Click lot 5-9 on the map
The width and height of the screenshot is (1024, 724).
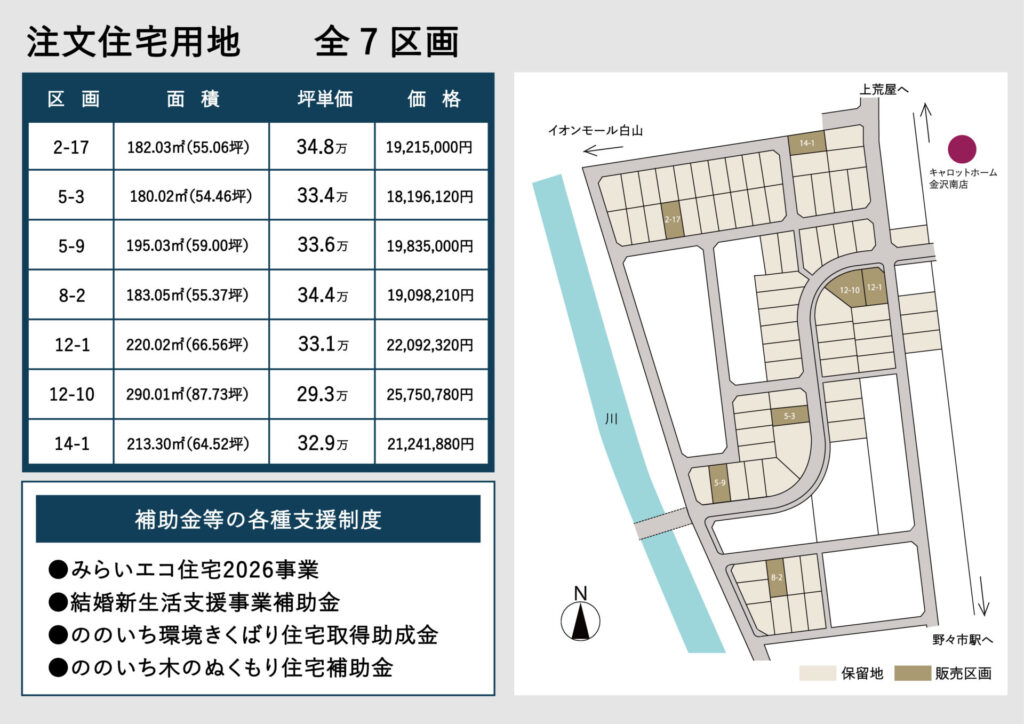point(719,484)
